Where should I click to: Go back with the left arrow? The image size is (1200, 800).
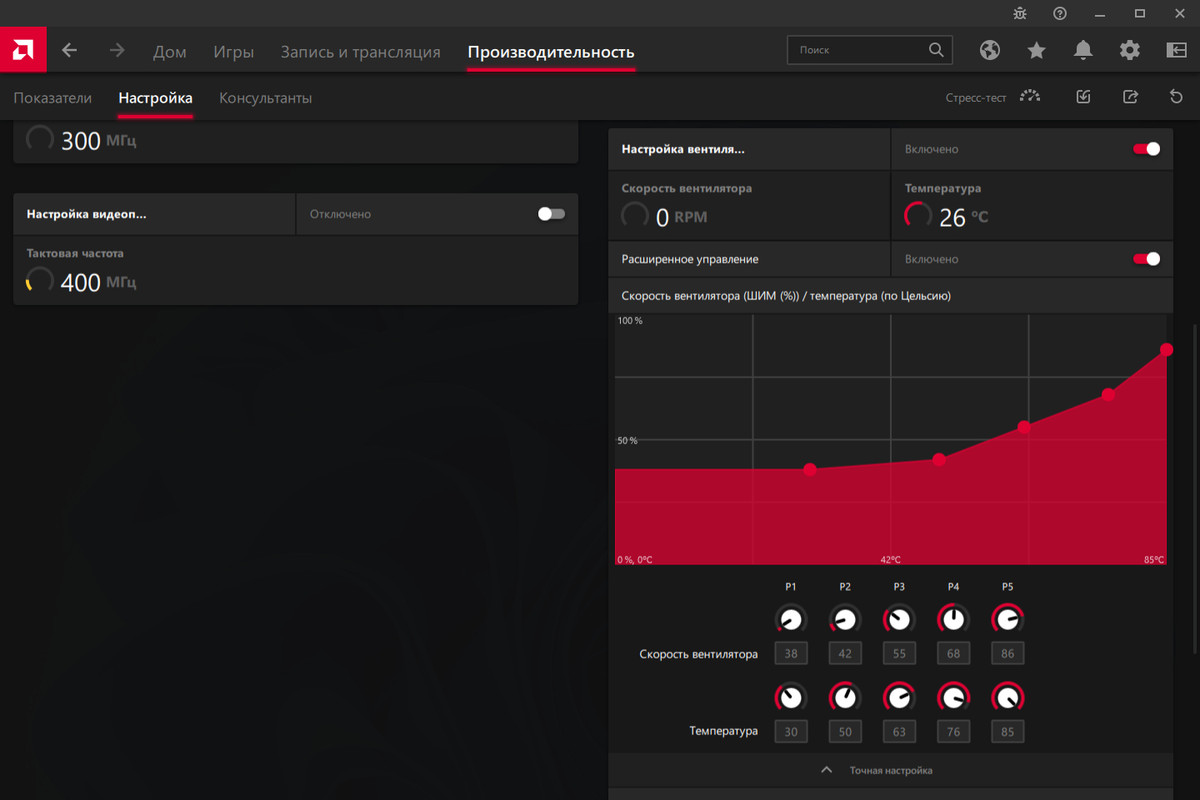(x=69, y=50)
